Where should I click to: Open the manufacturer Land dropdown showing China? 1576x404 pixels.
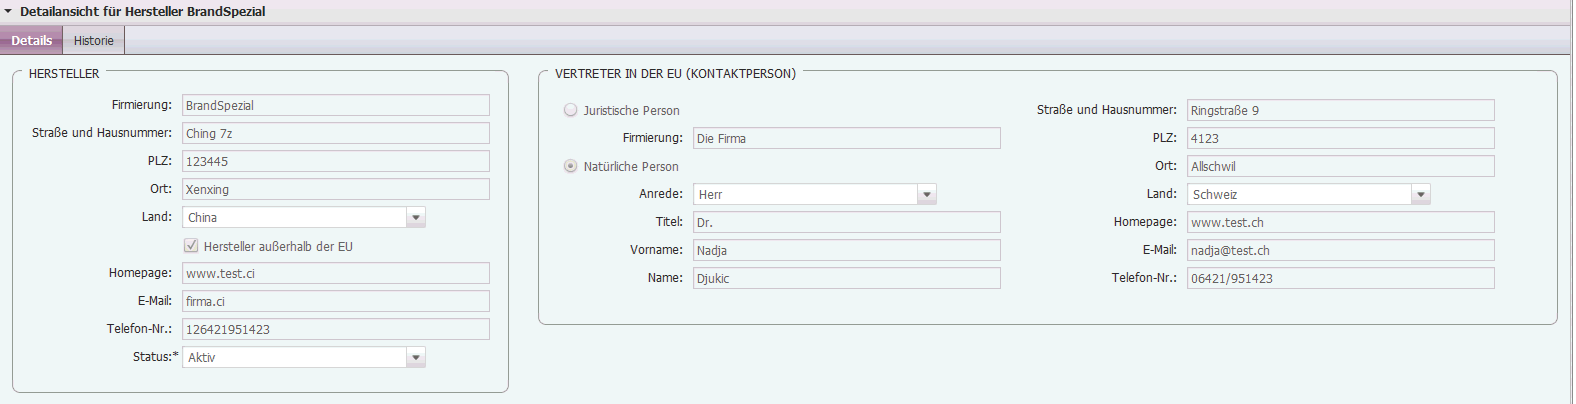point(416,217)
